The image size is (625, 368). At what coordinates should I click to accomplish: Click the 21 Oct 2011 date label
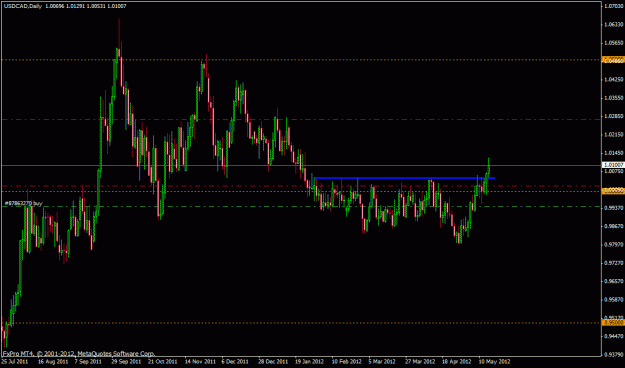(162, 362)
